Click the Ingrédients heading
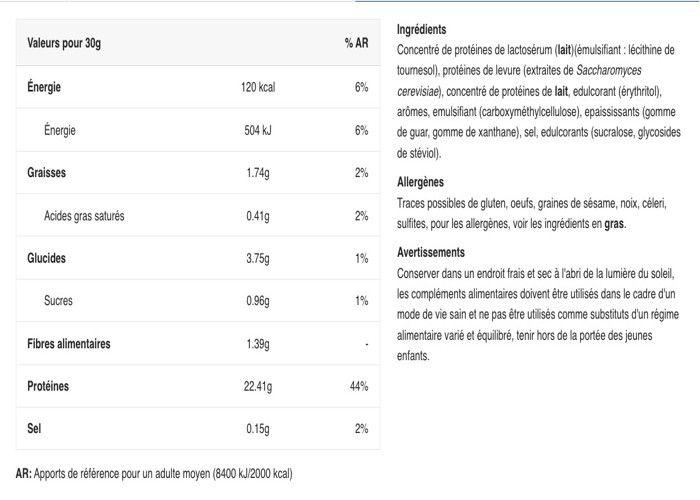This screenshot has height=500, width=700. (421, 30)
